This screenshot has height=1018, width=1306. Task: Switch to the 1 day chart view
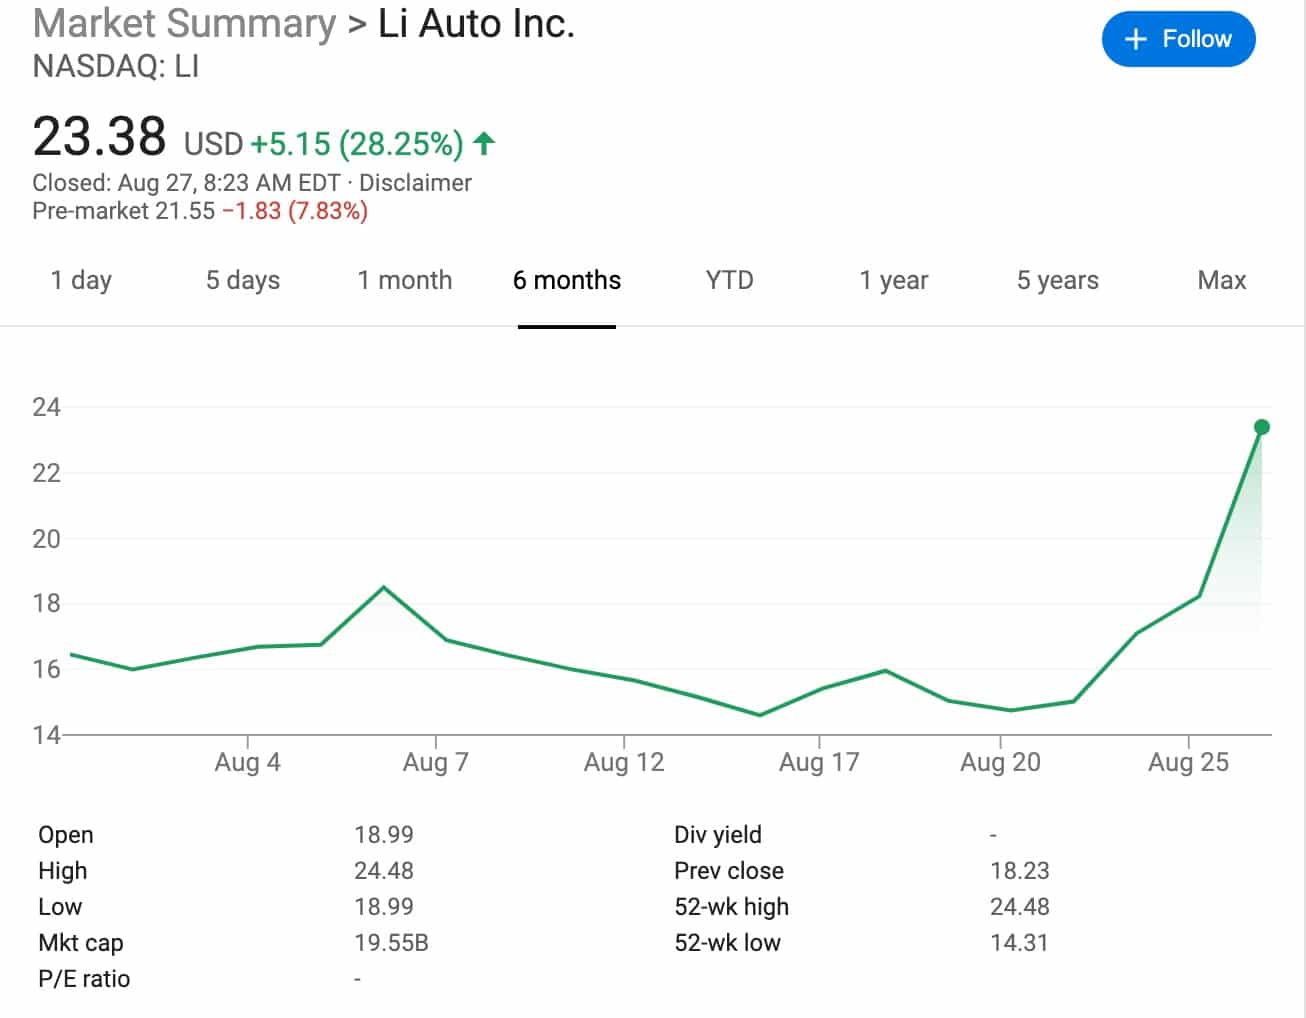click(81, 281)
